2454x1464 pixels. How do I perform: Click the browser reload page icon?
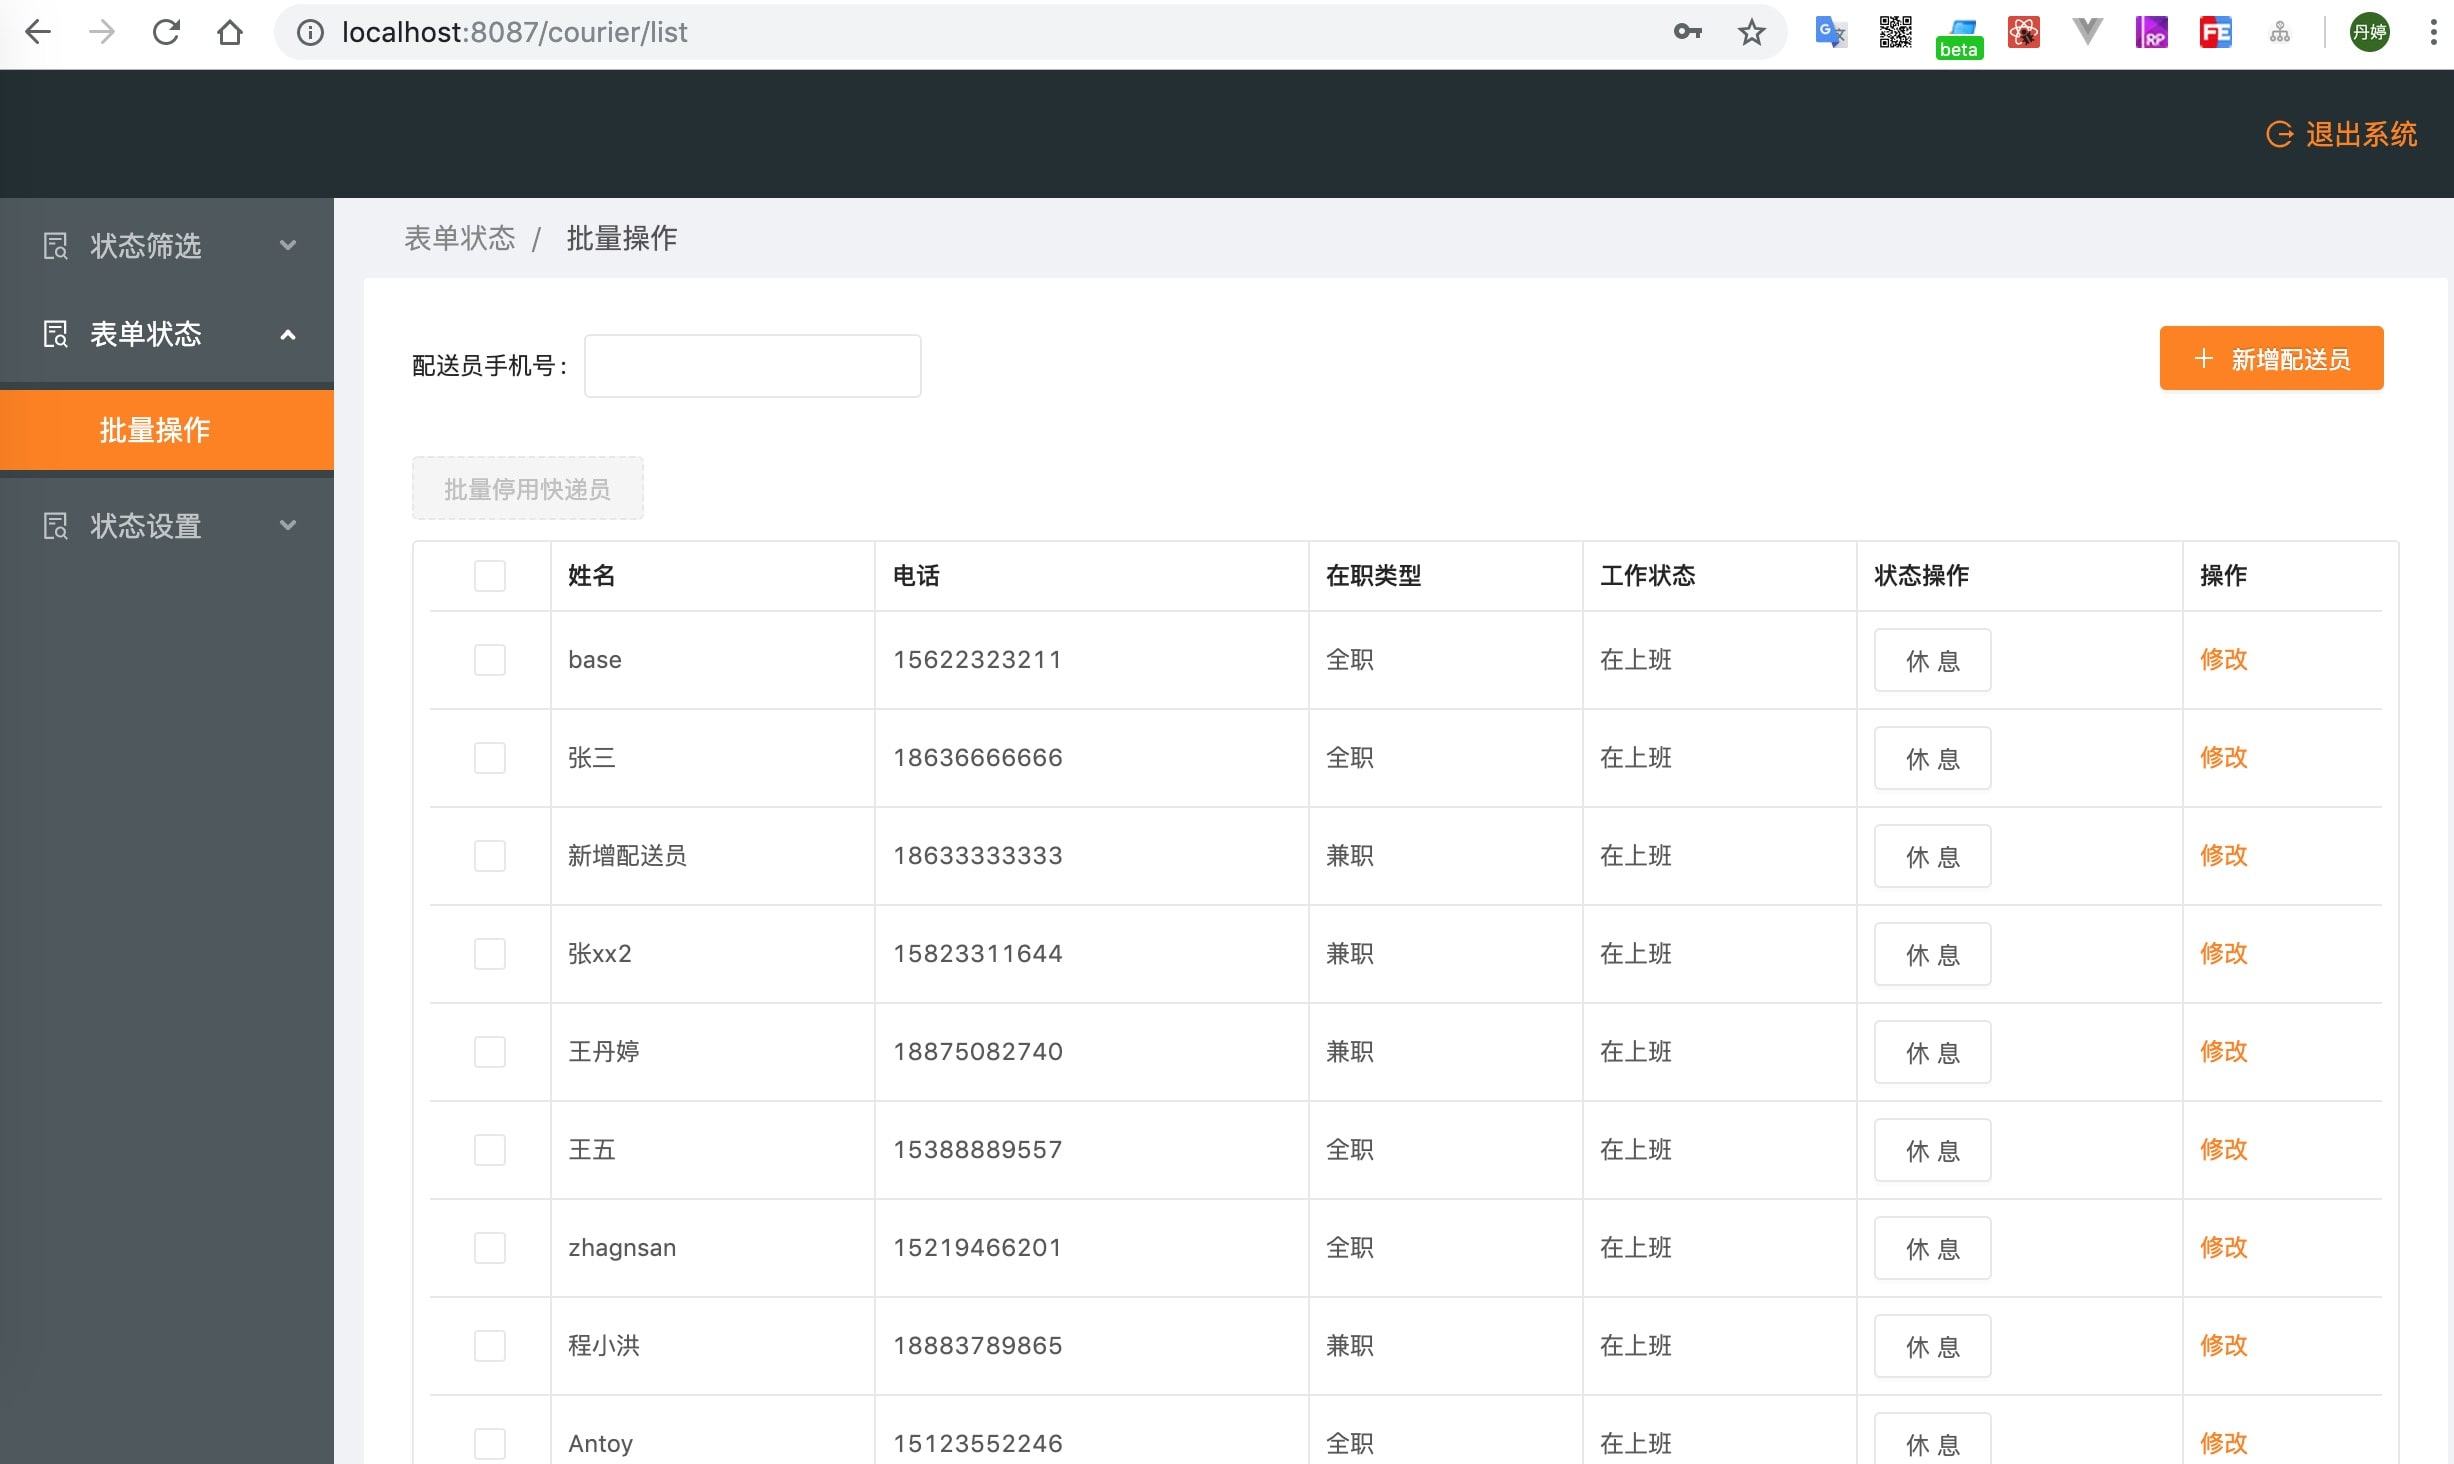tap(166, 32)
